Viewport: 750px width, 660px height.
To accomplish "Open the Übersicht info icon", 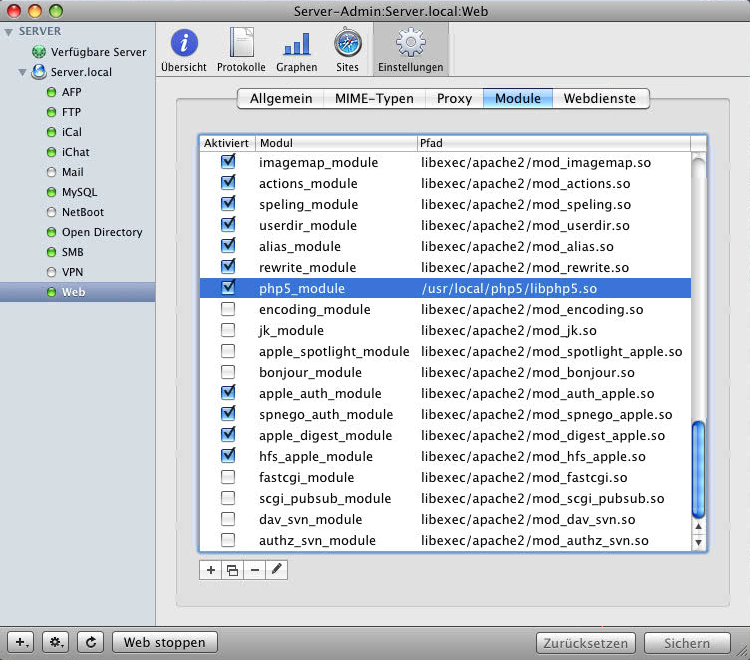I will coord(184,44).
